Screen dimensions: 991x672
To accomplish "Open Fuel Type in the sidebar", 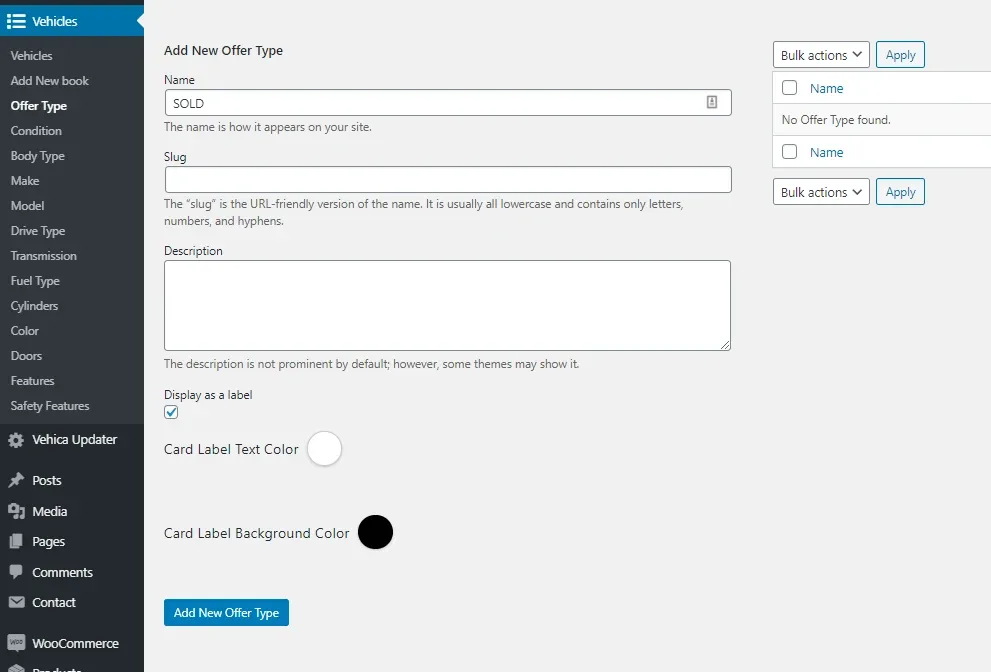I will (x=35, y=281).
